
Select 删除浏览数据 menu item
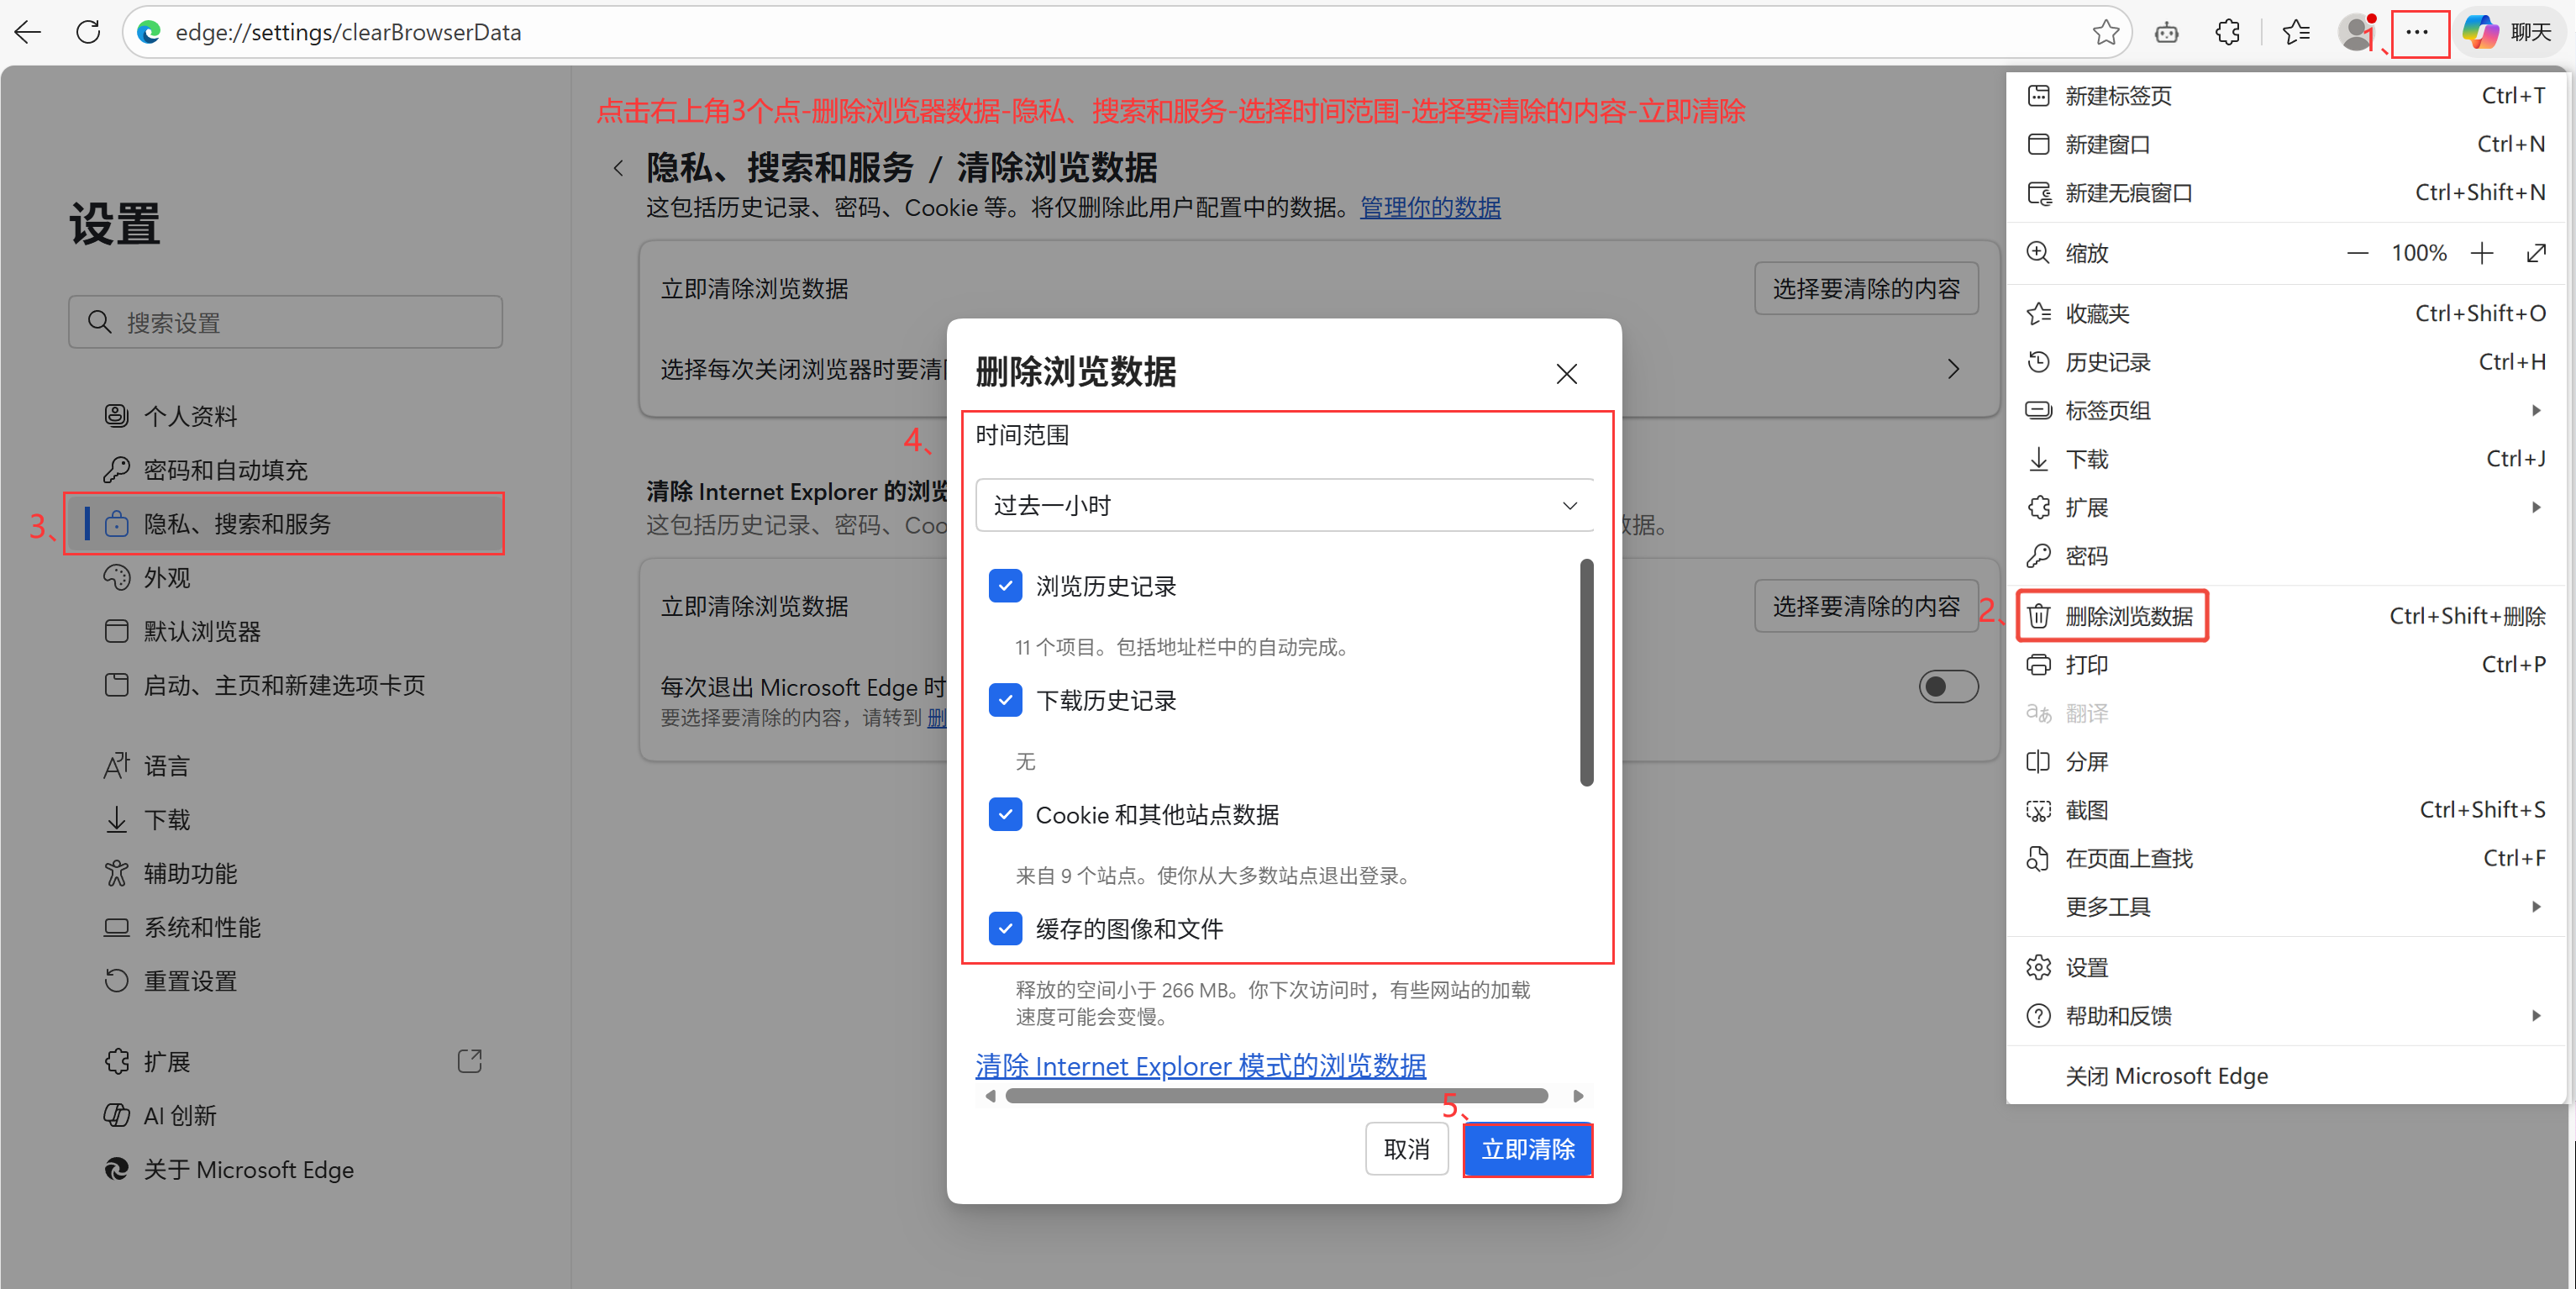pos(2128,616)
